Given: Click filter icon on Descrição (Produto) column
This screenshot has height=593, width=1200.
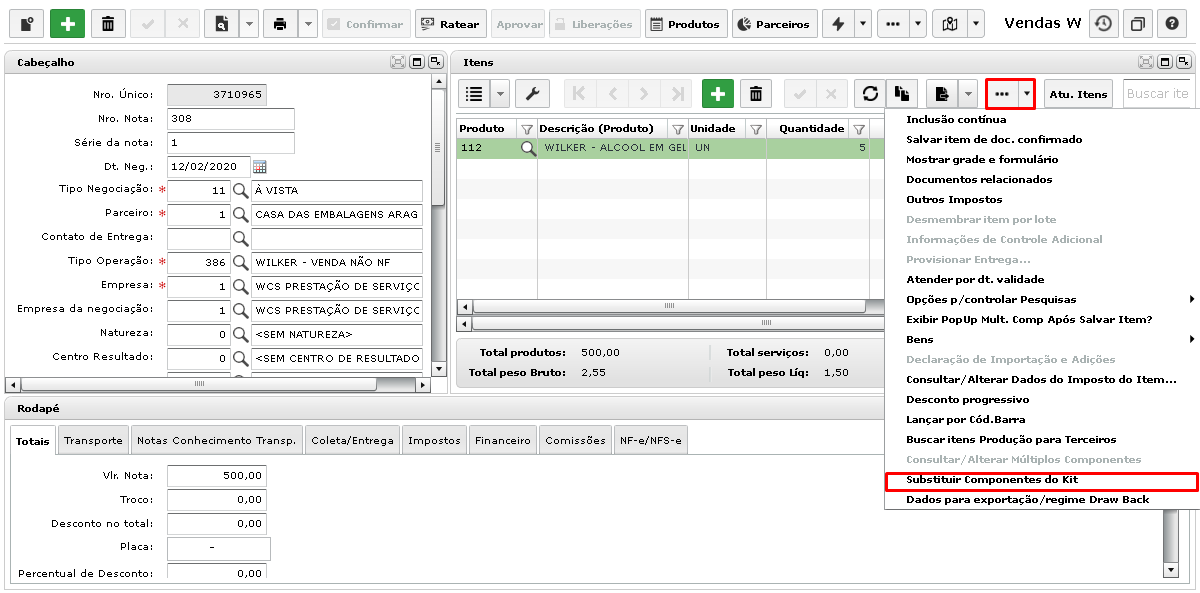Looking at the screenshot, I should click(x=677, y=129).
